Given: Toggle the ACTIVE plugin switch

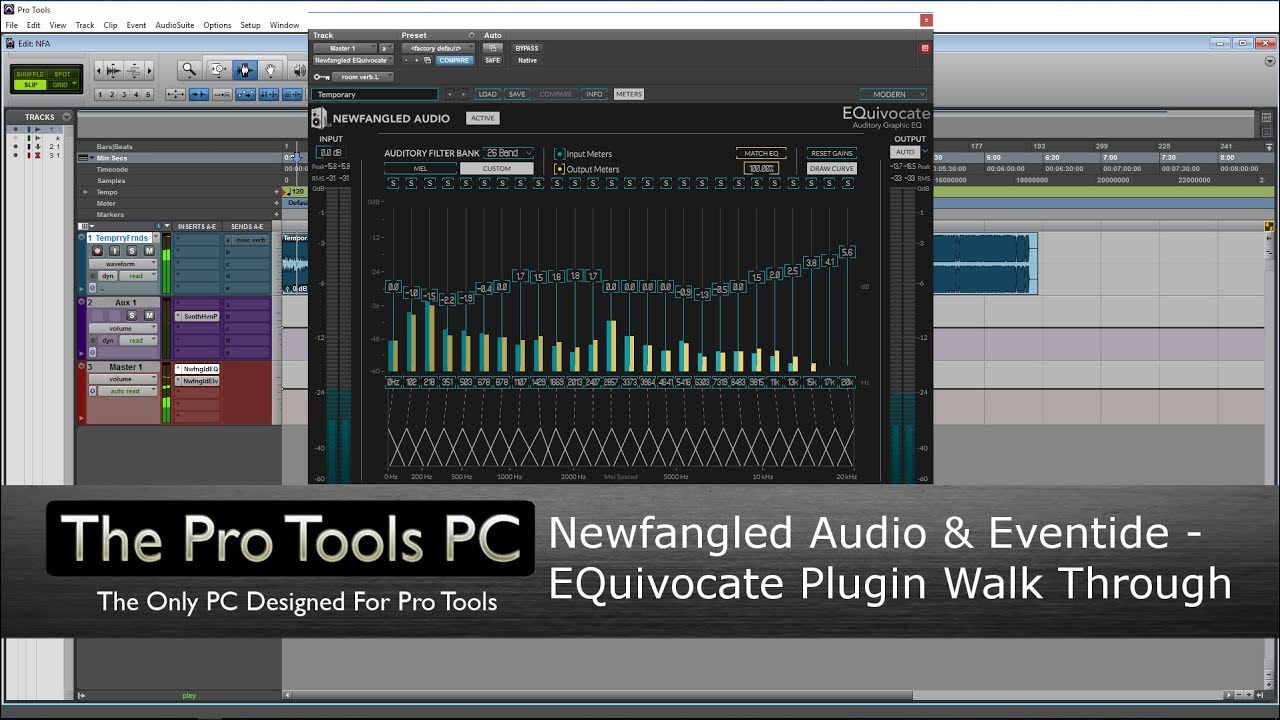Looking at the screenshot, I should coord(482,118).
